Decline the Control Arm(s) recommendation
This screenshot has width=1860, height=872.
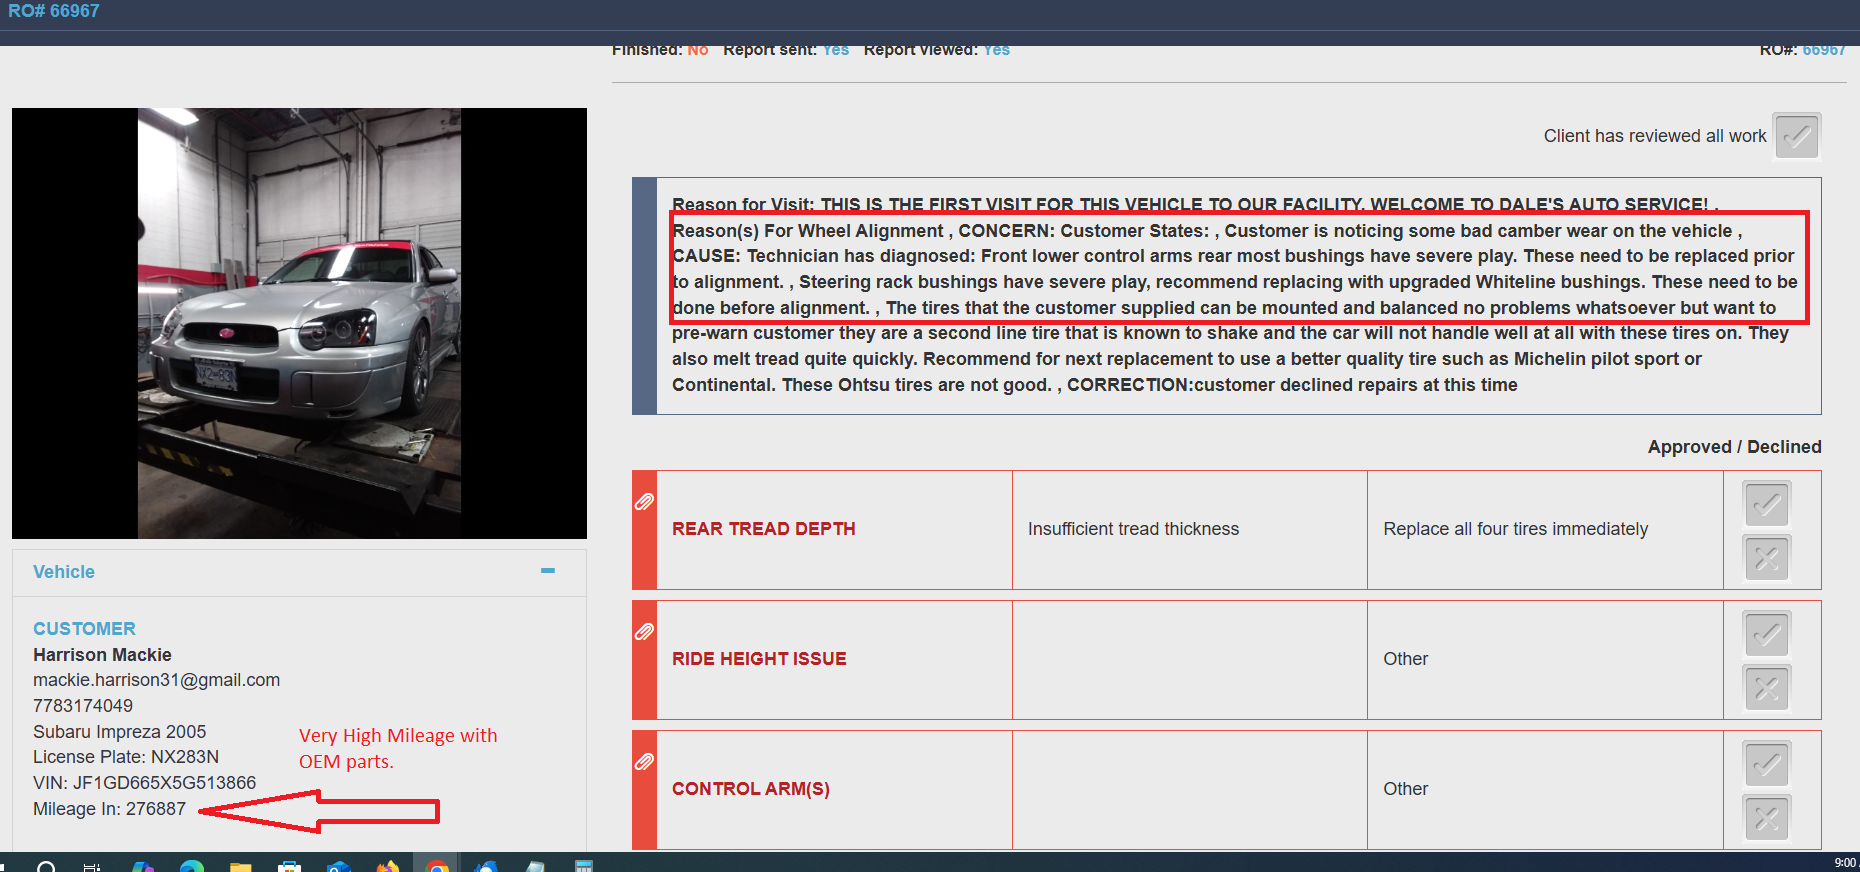click(x=1767, y=818)
